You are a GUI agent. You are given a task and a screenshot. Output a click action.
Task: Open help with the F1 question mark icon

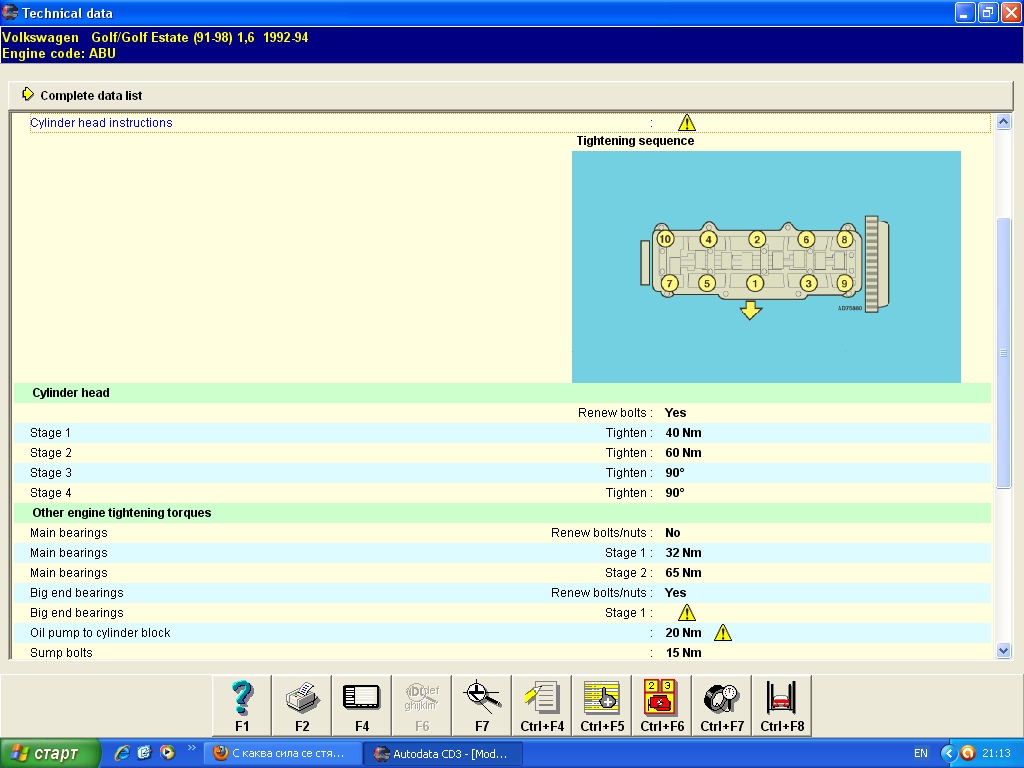coord(242,705)
